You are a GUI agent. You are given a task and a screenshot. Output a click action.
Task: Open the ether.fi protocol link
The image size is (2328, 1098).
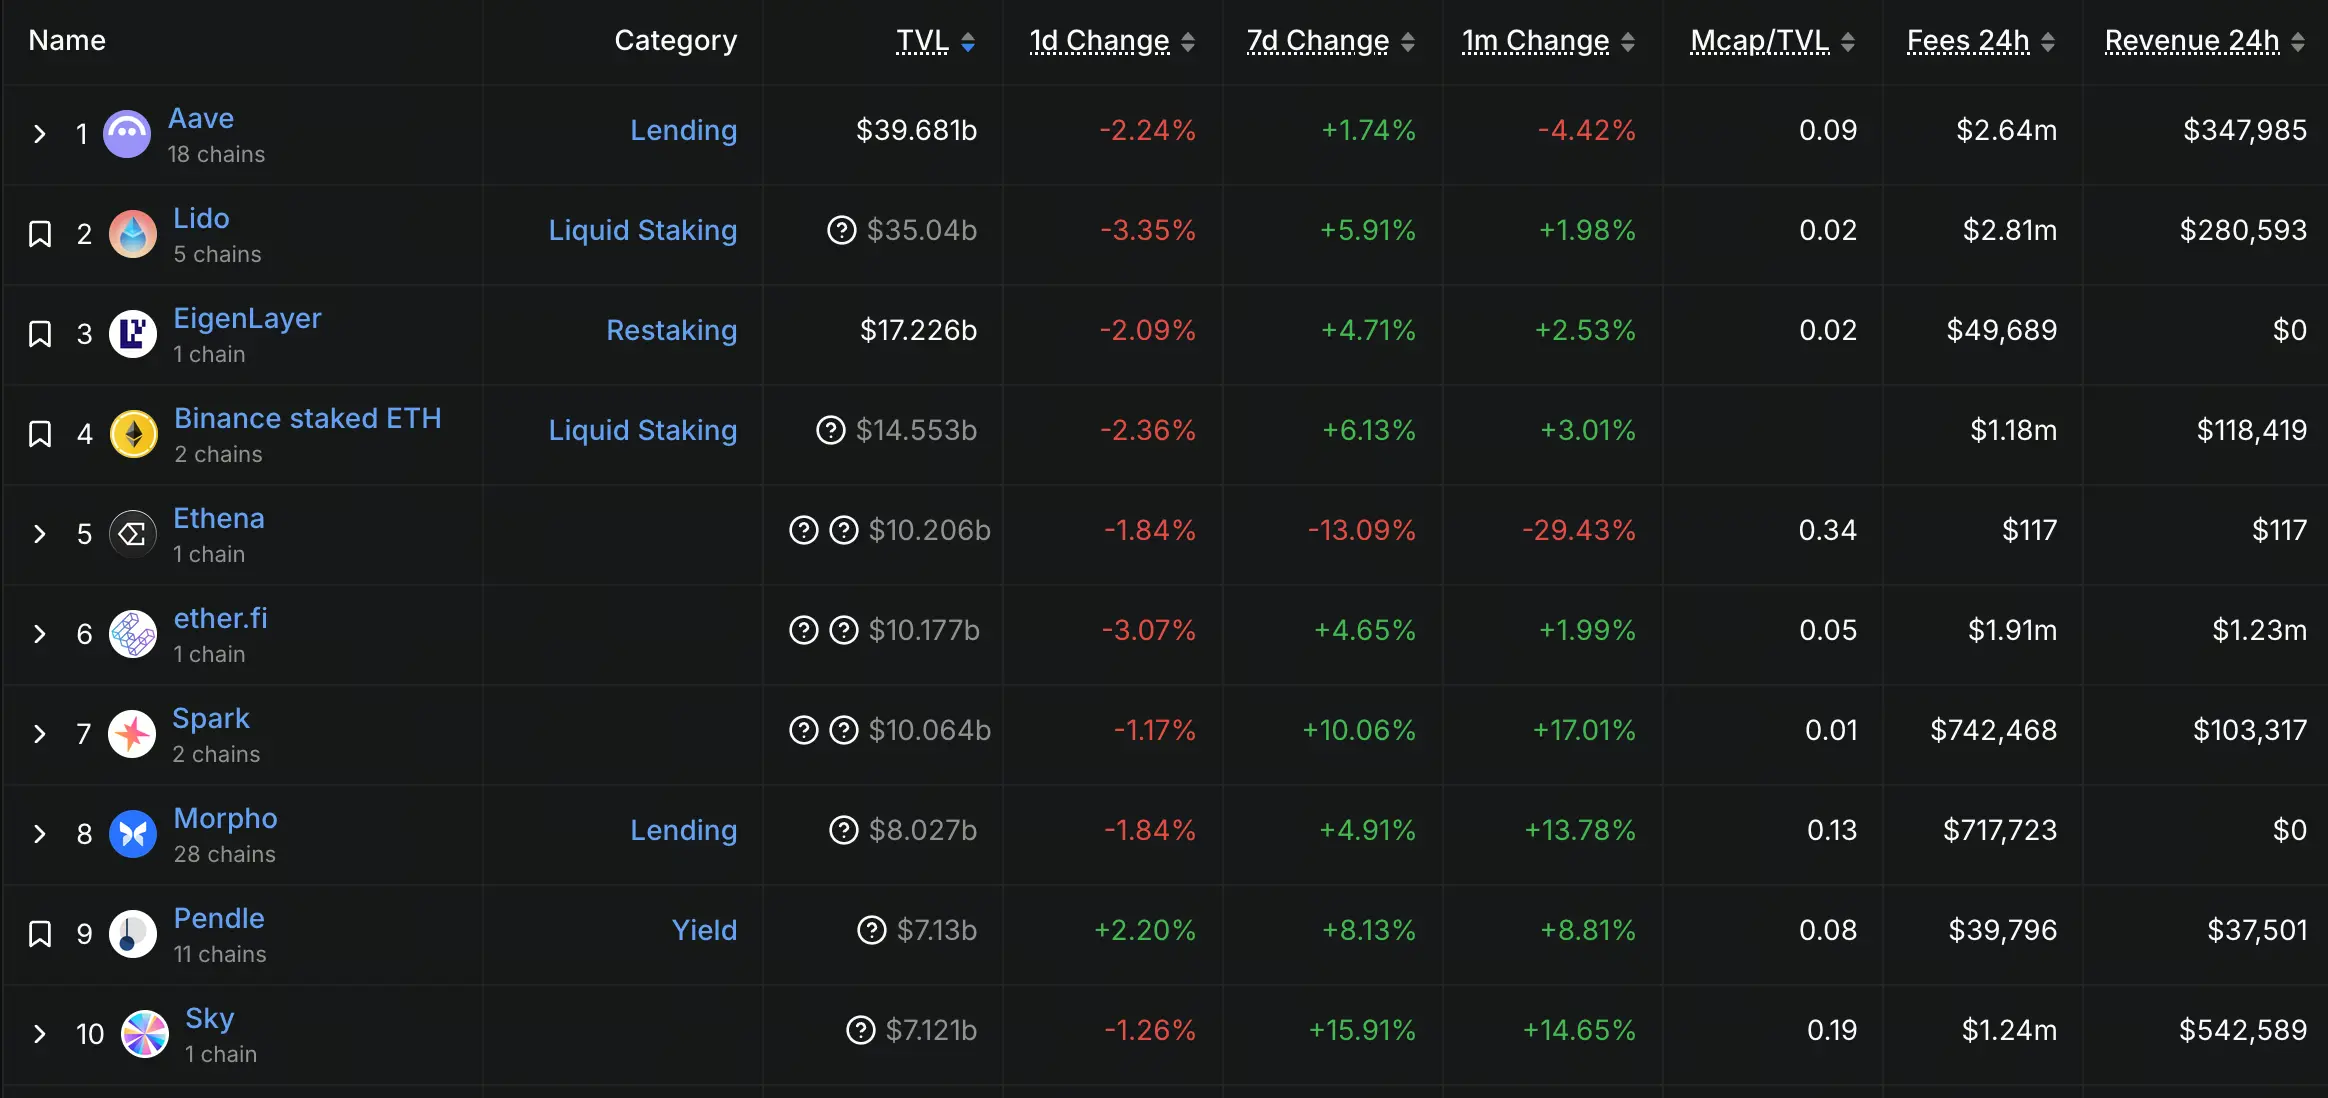(x=221, y=618)
